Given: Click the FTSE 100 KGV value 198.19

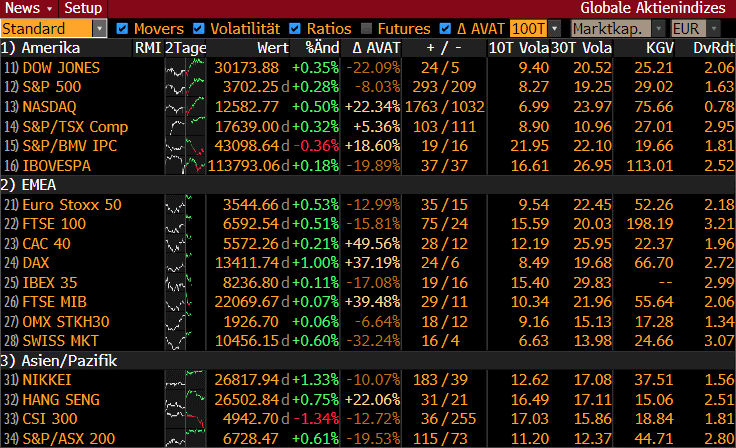Looking at the screenshot, I should pos(650,224).
